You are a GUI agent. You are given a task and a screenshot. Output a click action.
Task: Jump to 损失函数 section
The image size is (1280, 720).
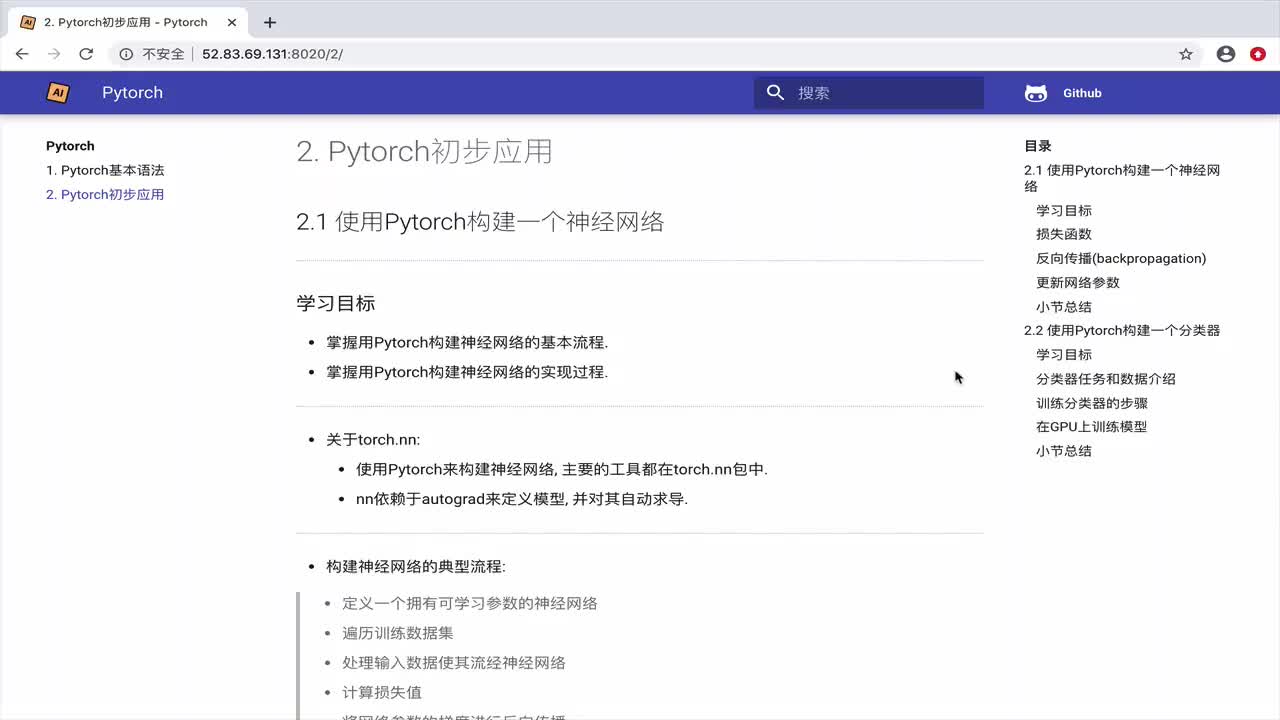click(1064, 234)
